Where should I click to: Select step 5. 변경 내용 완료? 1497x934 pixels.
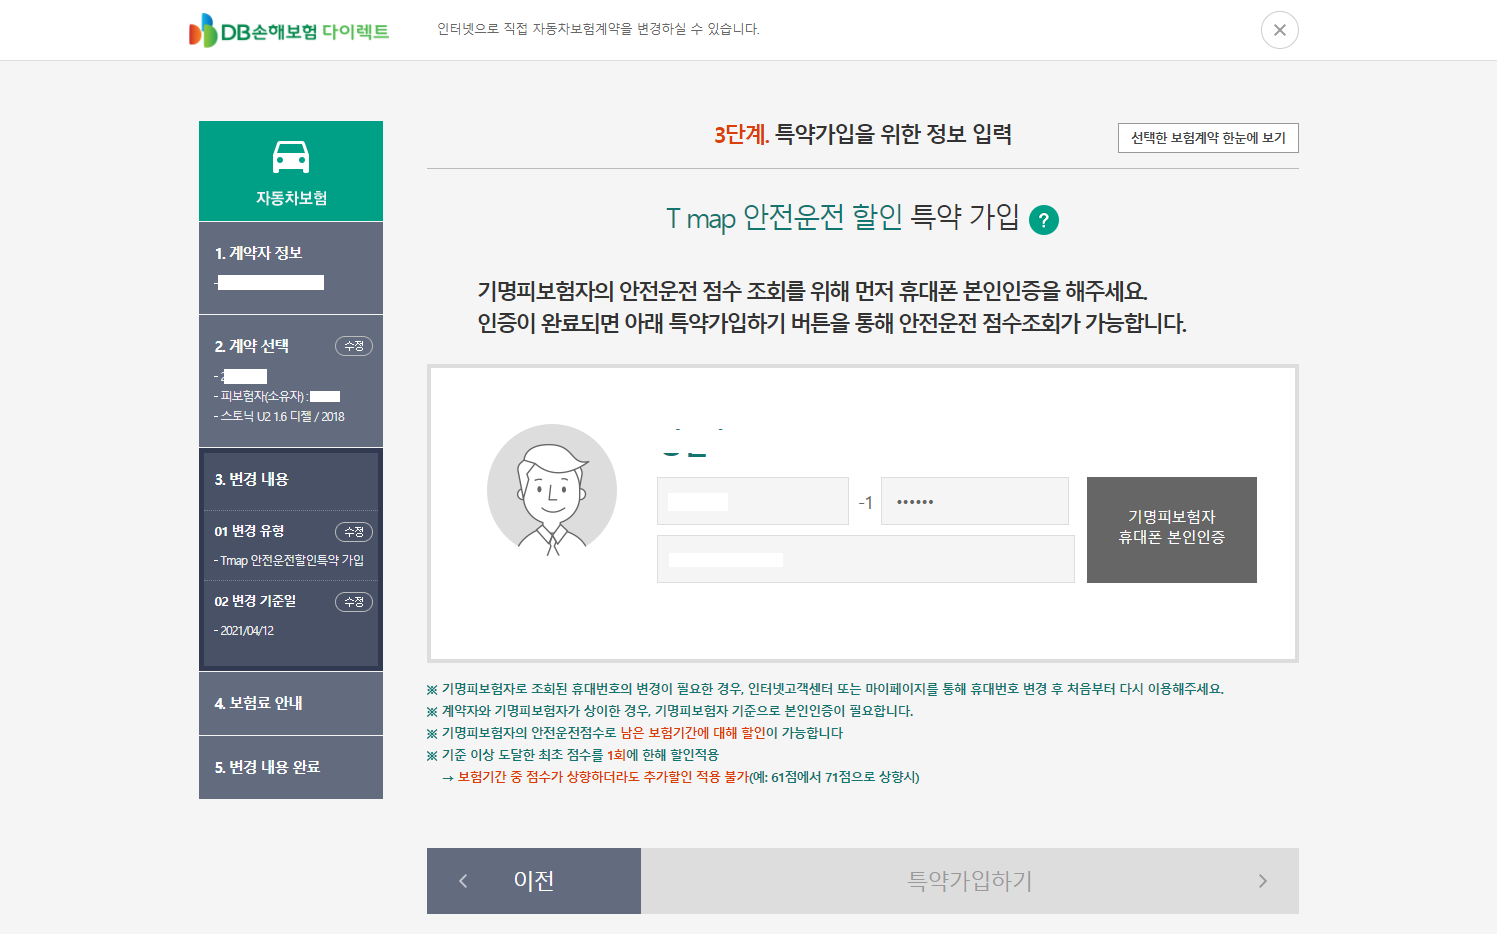tap(291, 767)
